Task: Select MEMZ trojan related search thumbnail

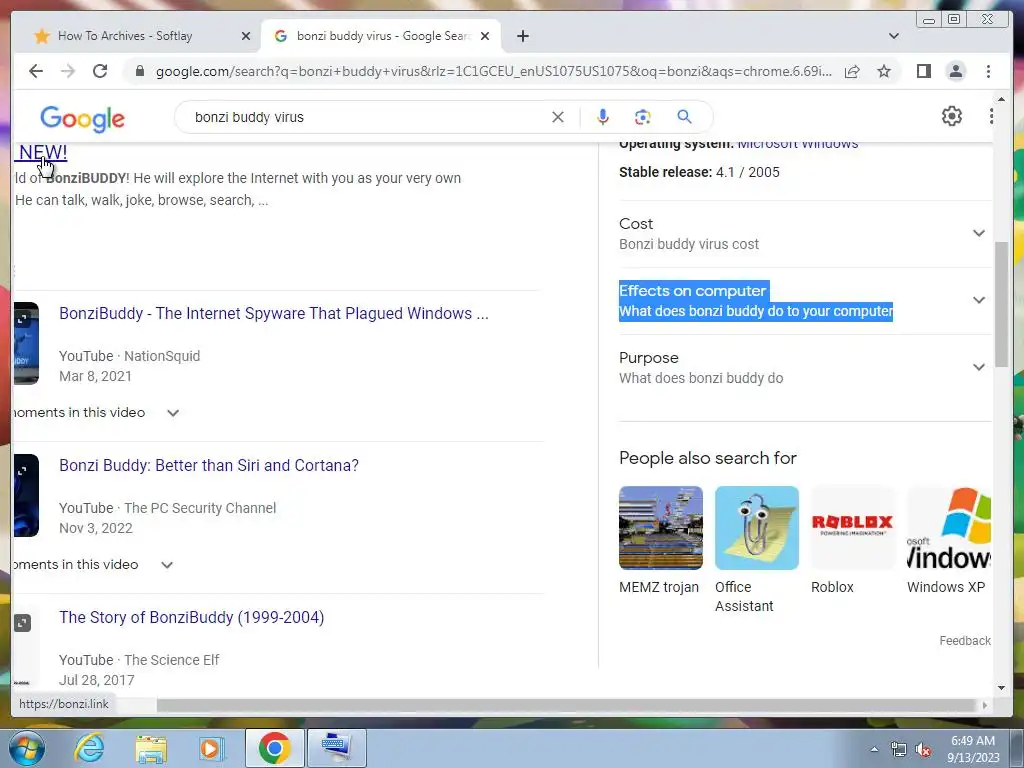Action: click(661, 528)
